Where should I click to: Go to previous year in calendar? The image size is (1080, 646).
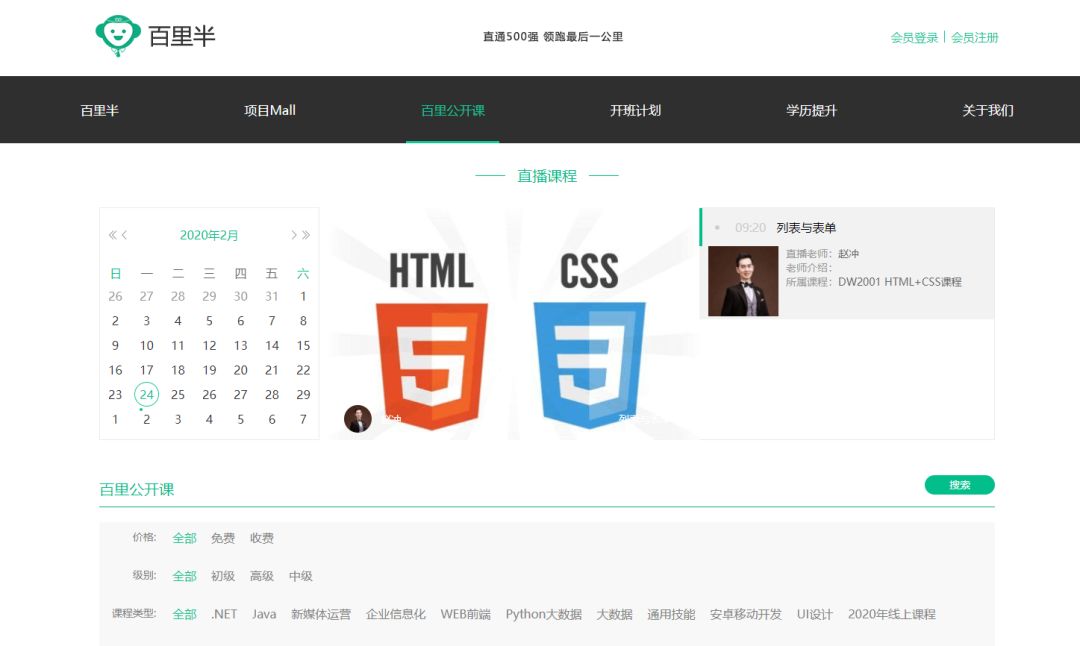click(x=112, y=236)
